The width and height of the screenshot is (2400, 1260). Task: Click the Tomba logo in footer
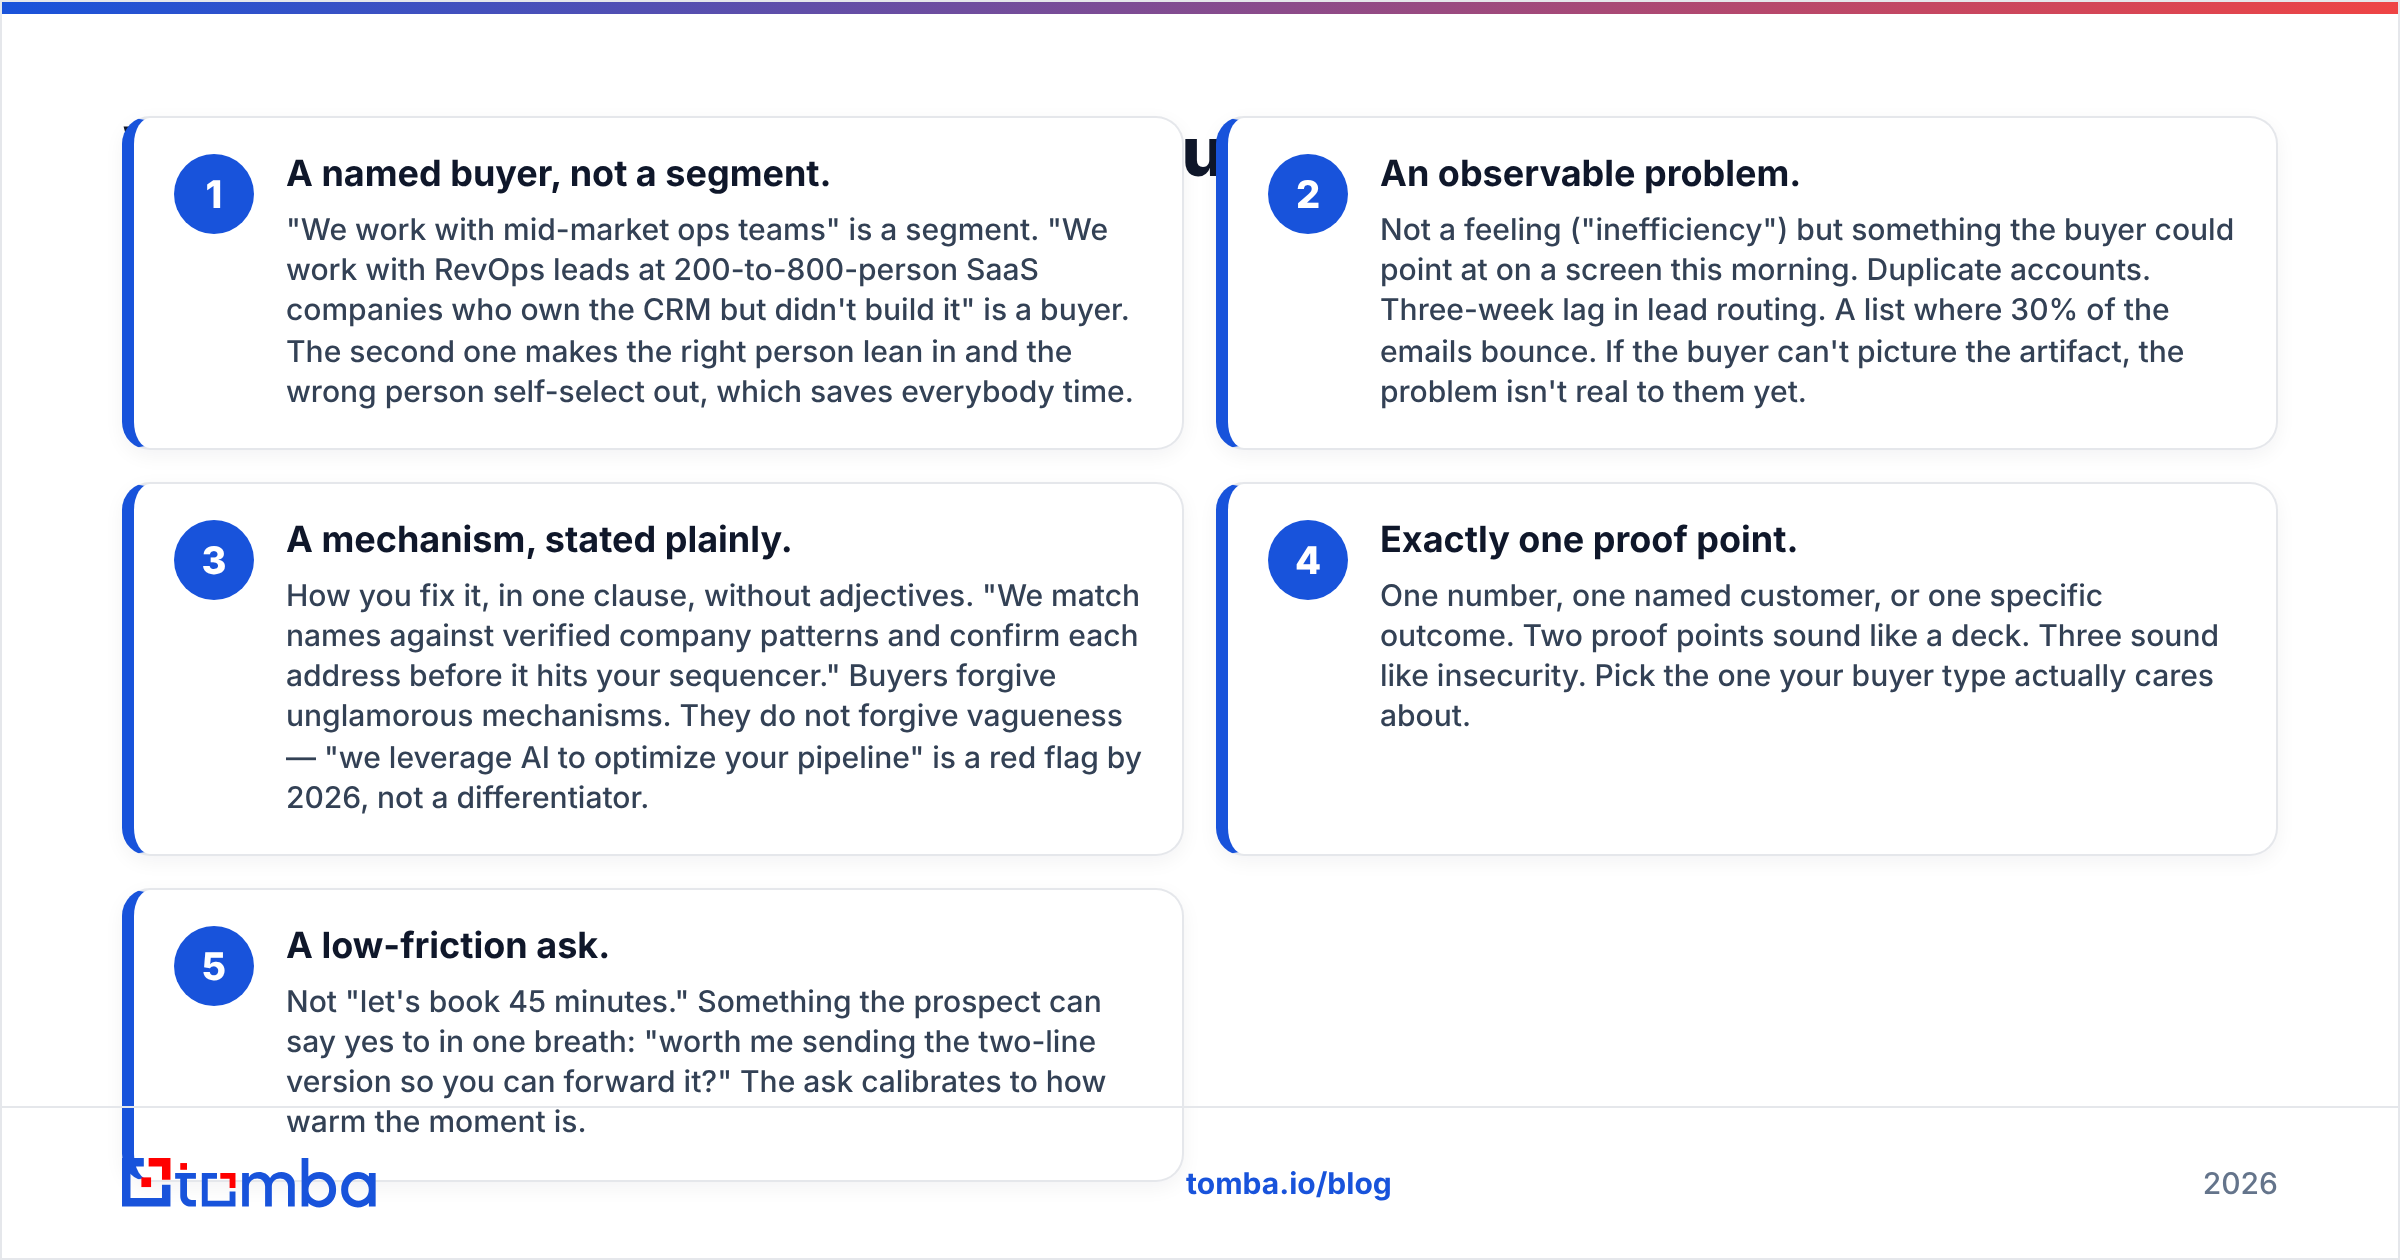249,1183
